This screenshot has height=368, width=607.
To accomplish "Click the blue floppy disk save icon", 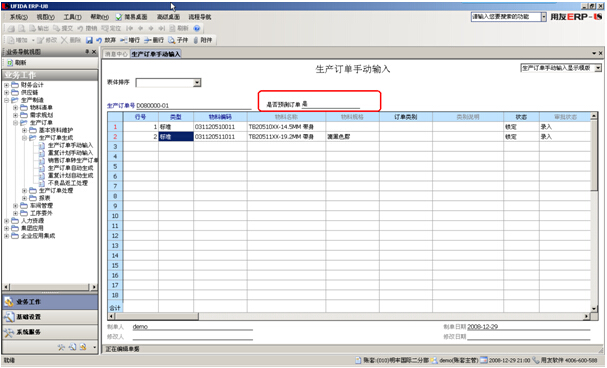I will click(89, 40).
